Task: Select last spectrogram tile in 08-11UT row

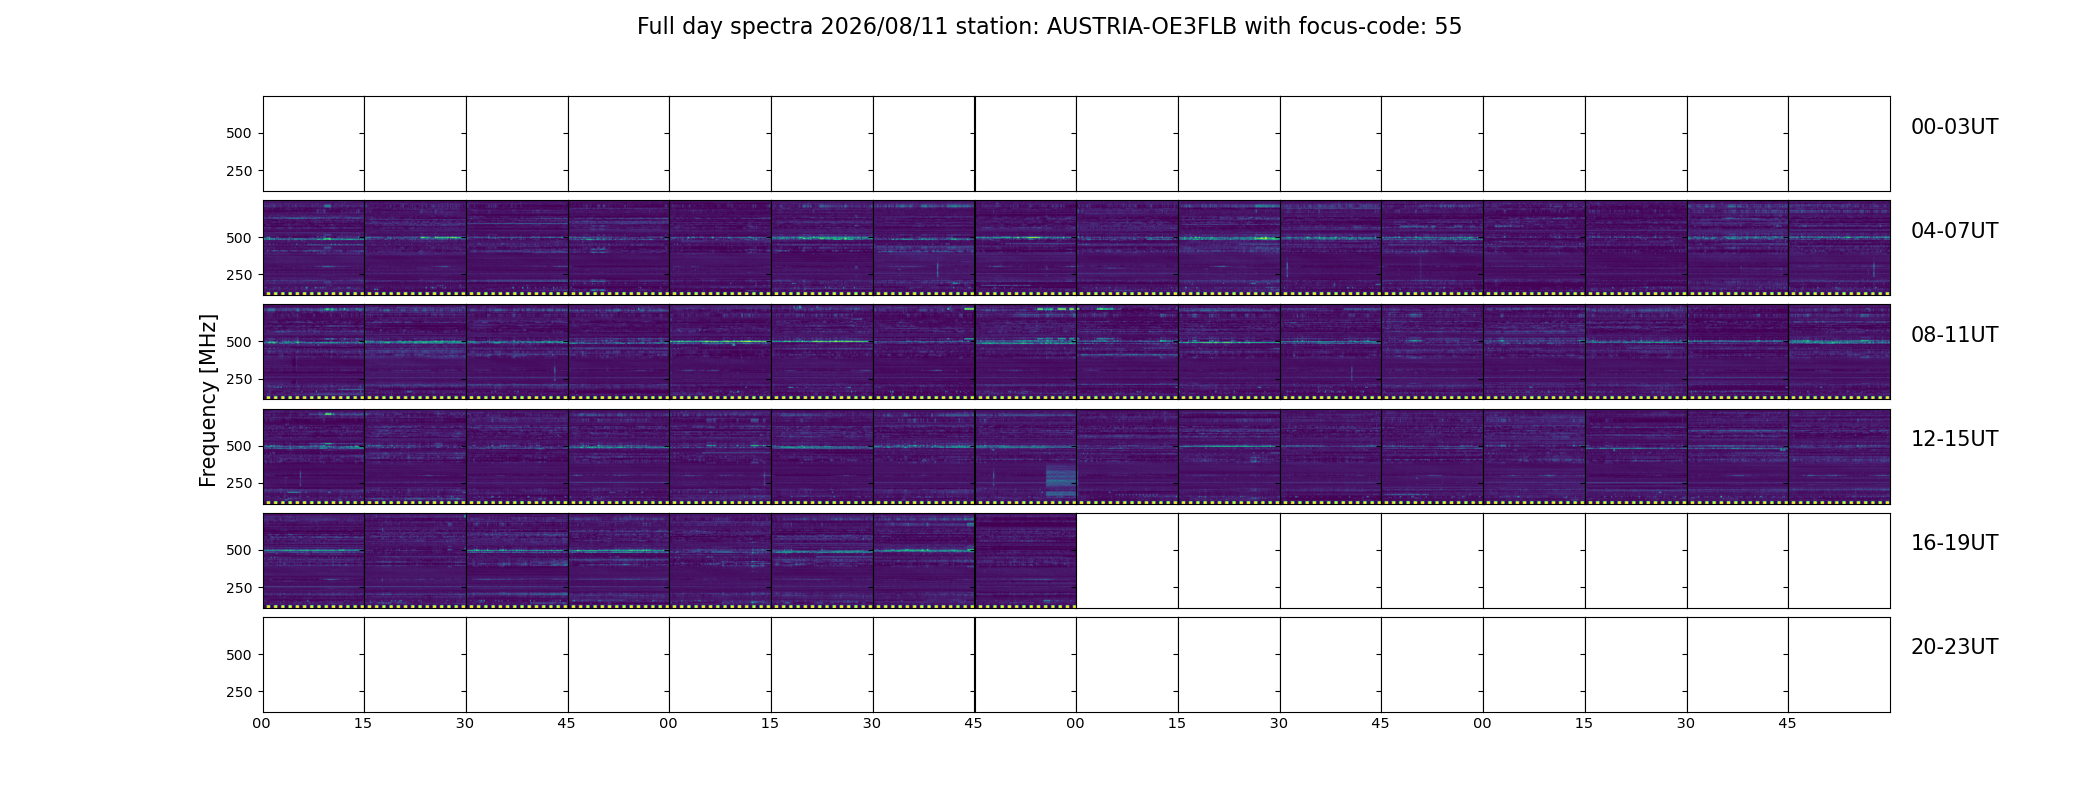Action: (1839, 352)
